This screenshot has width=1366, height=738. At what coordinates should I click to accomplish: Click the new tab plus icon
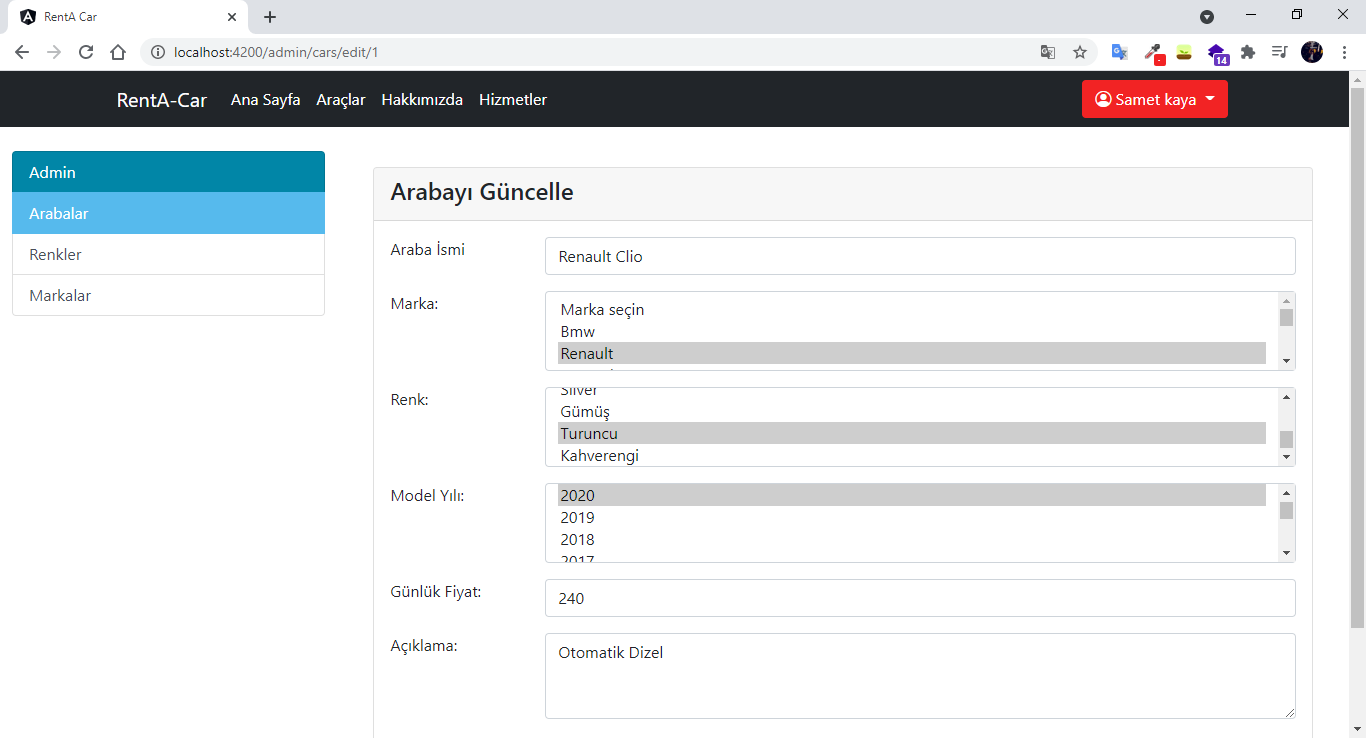pos(270,17)
